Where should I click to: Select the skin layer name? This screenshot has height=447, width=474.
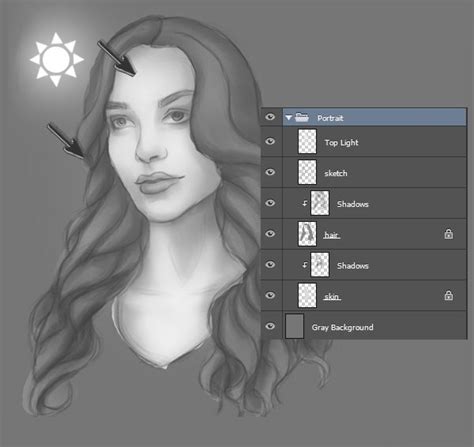coord(332,297)
